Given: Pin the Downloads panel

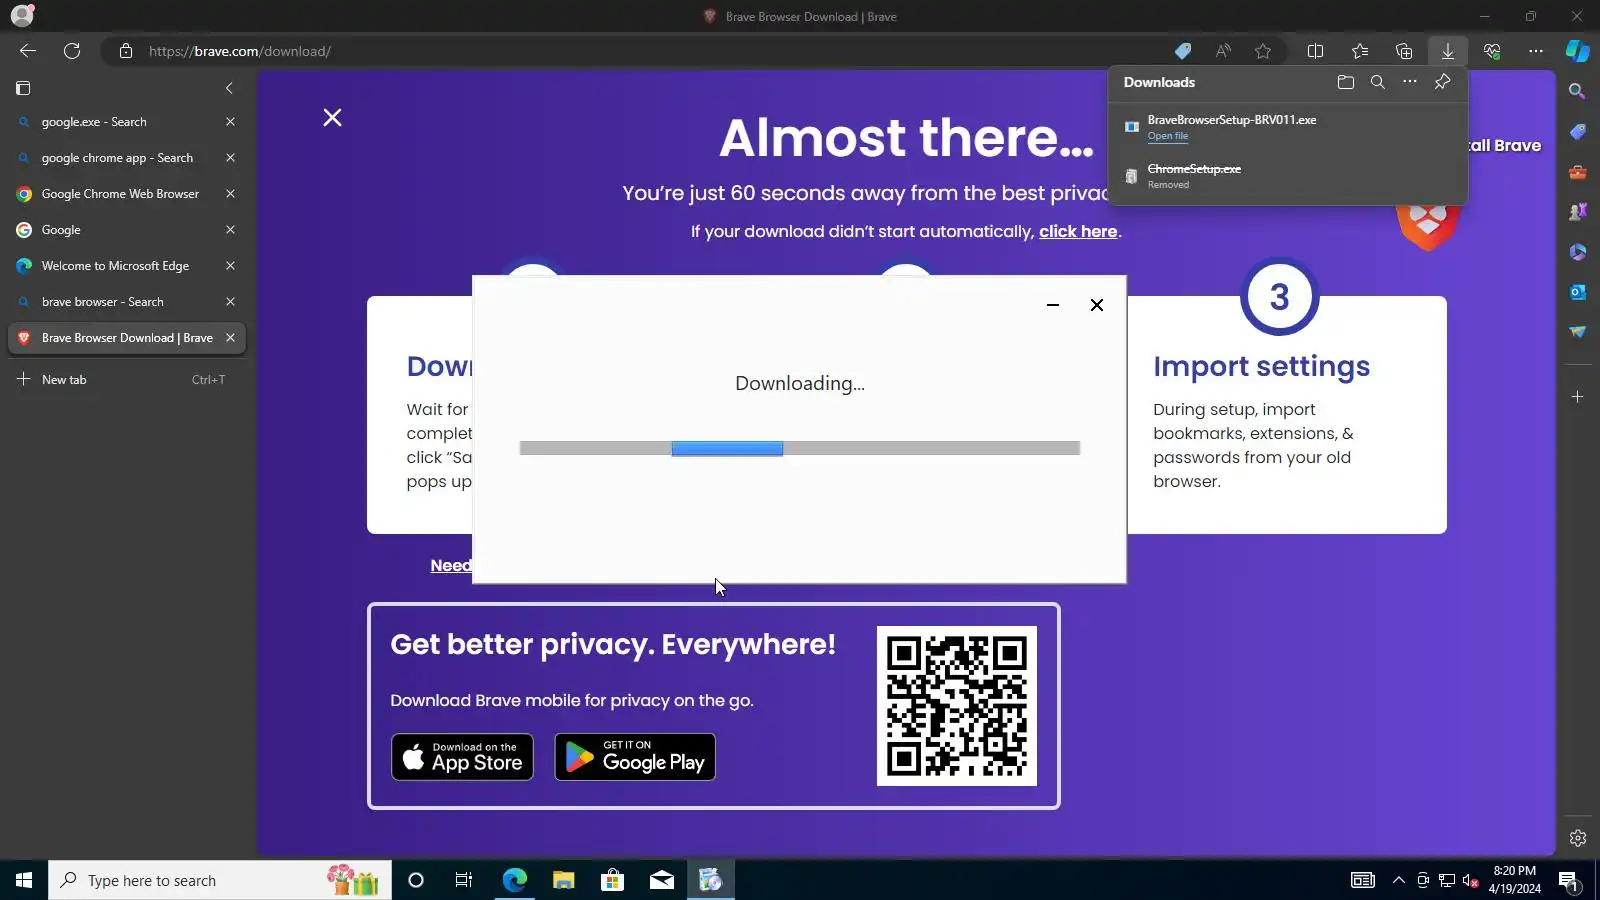Looking at the screenshot, I should [x=1442, y=82].
